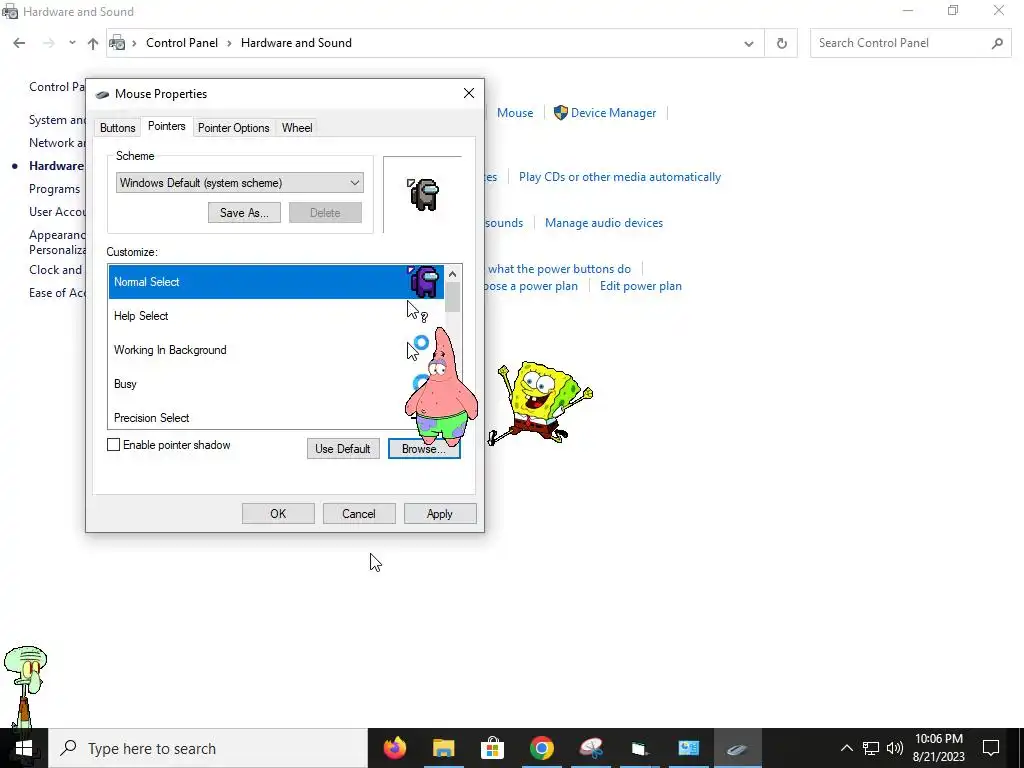This screenshot has width=1024, height=768.
Task: Select the Help Select pointer row
Action: point(276,316)
